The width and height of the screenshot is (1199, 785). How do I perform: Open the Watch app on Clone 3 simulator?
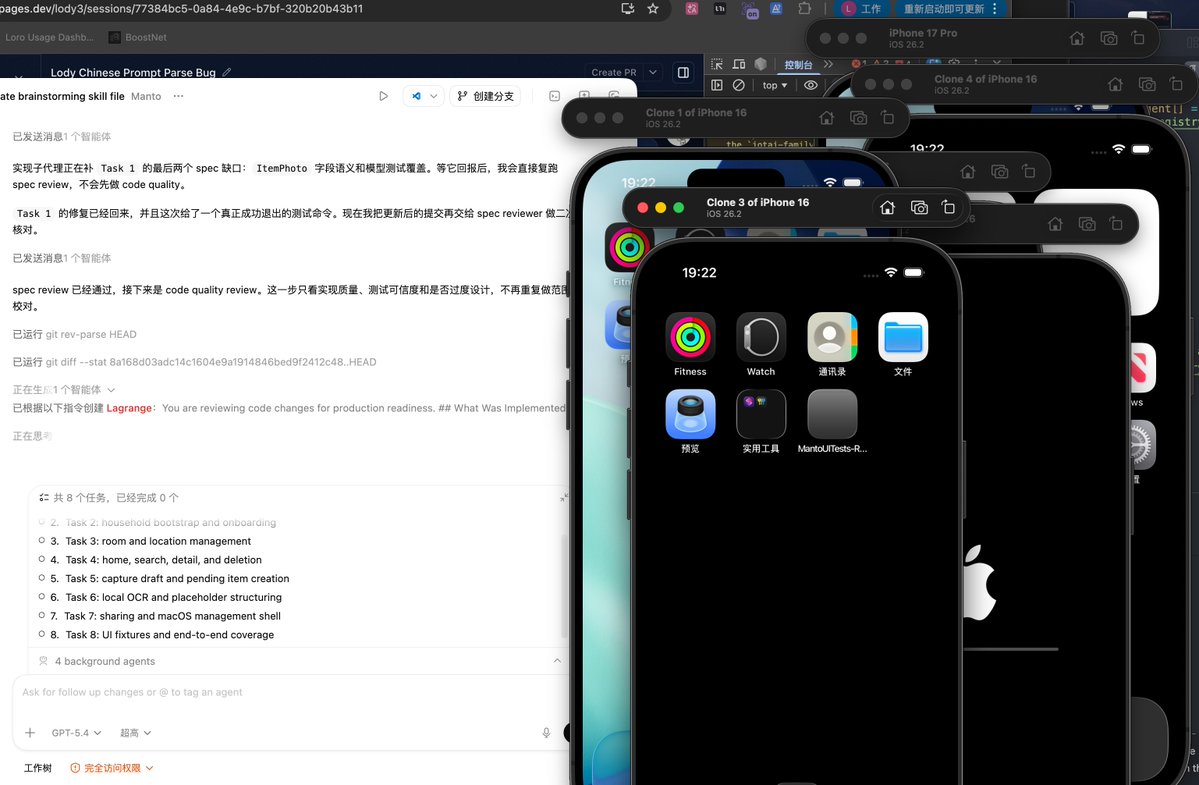pyautogui.click(x=761, y=337)
